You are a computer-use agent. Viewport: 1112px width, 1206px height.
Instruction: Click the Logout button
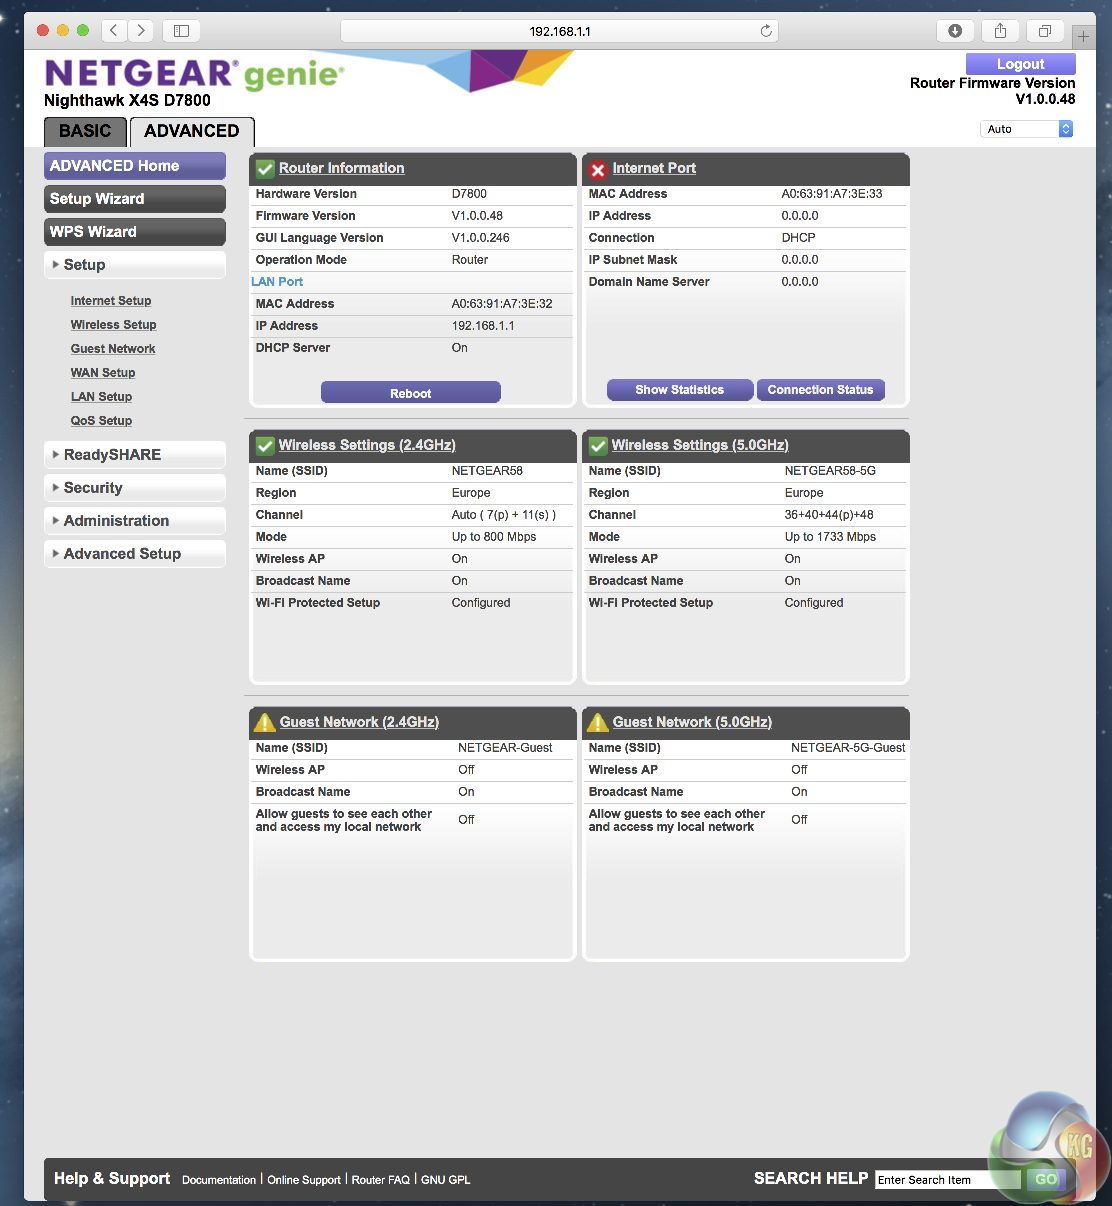pos(1021,64)
